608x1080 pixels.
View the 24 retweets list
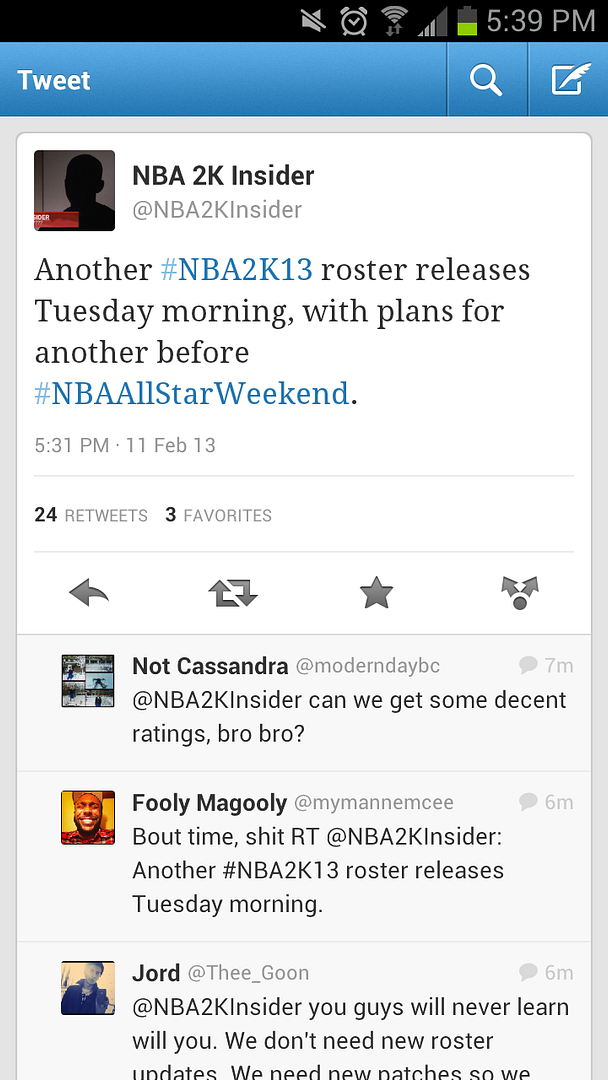pyautogui.click(x=91, y=515)
